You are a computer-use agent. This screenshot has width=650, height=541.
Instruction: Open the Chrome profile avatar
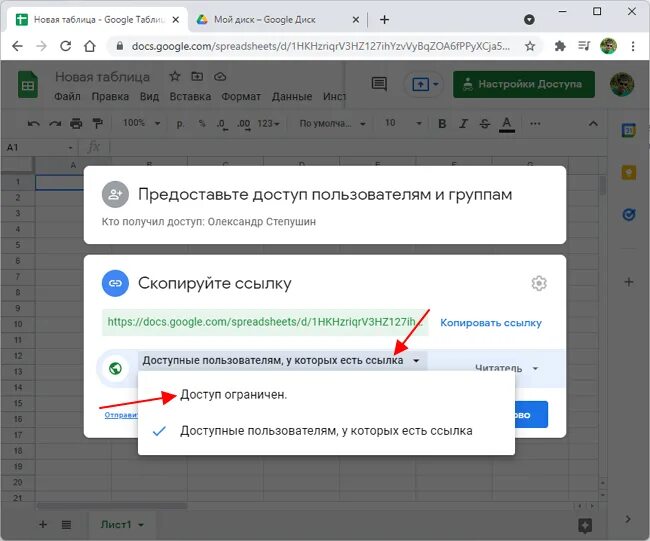[609, 46]
